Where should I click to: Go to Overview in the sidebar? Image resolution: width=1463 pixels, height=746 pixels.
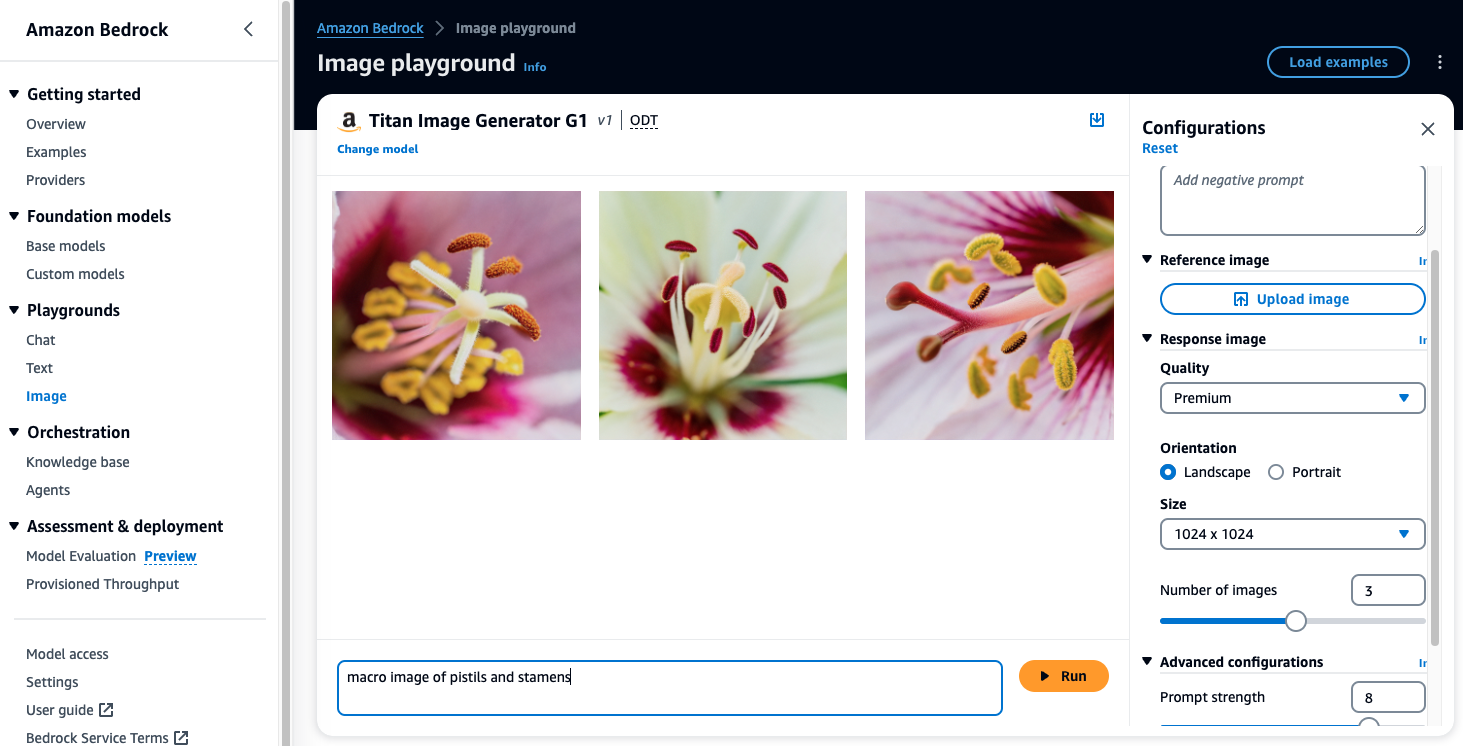coord(56,124)
